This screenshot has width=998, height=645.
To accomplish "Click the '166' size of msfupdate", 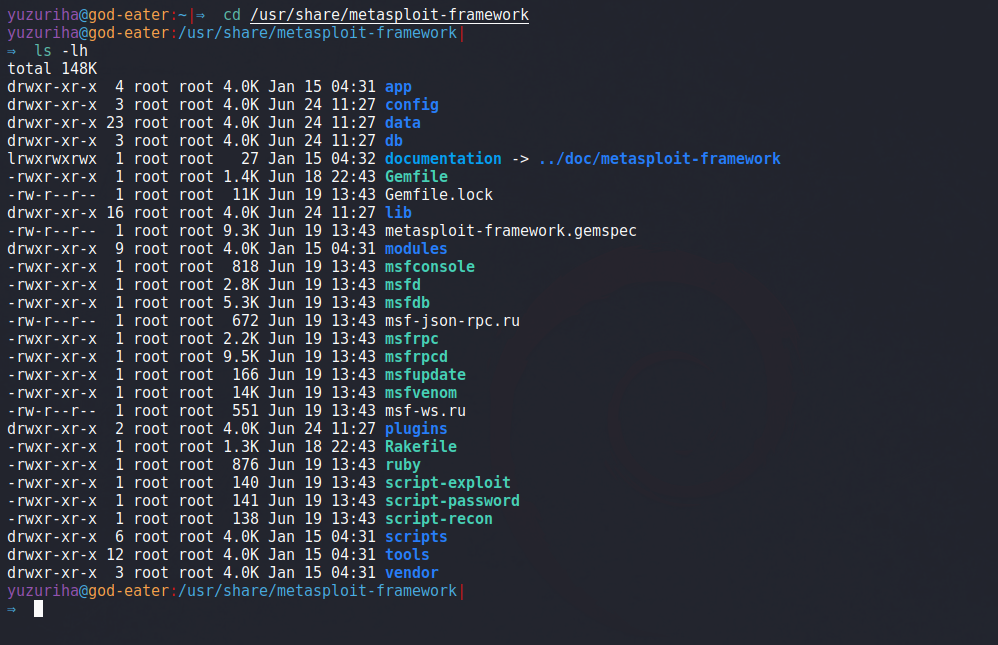I will [245, 374].
